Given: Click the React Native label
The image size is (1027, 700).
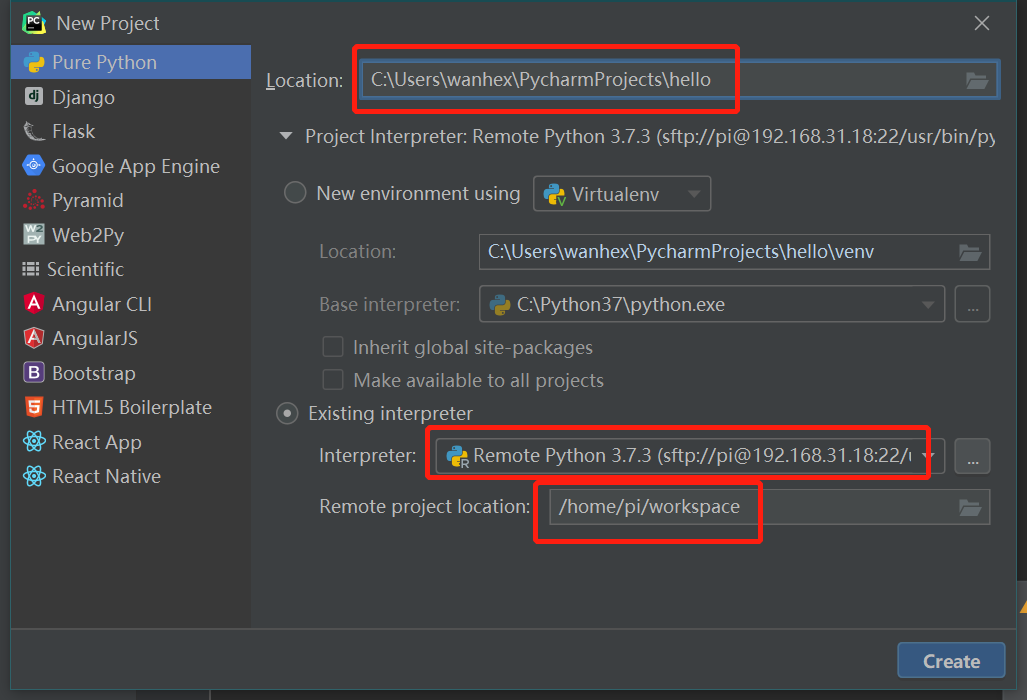Looking at the screenshot, I should click(x=106, y=476).
